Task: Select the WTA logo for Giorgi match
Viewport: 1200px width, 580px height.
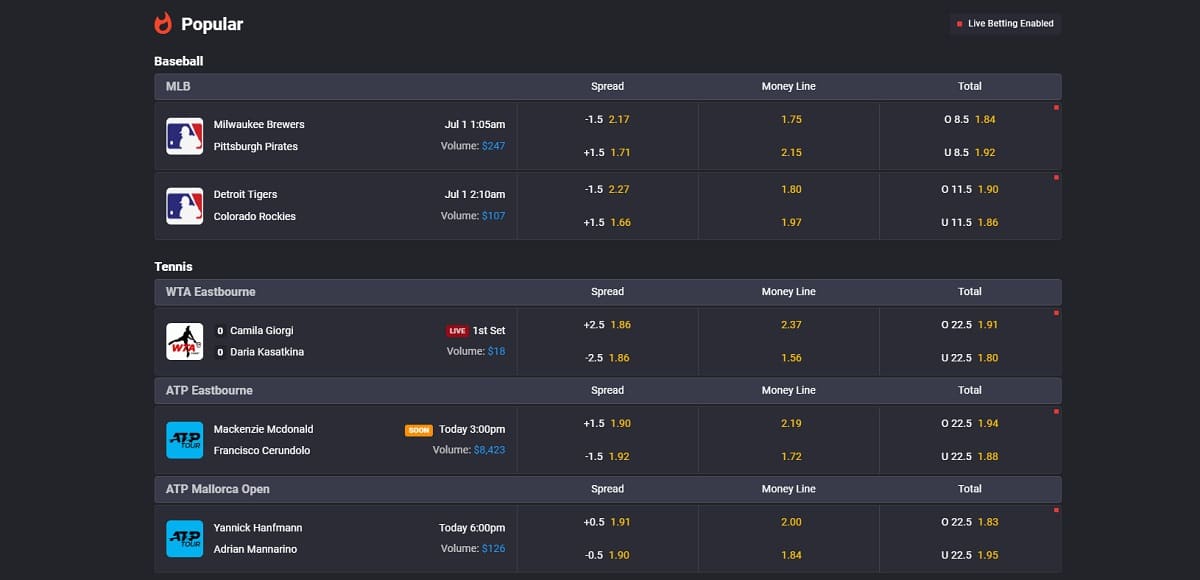Action: (184, 341)
